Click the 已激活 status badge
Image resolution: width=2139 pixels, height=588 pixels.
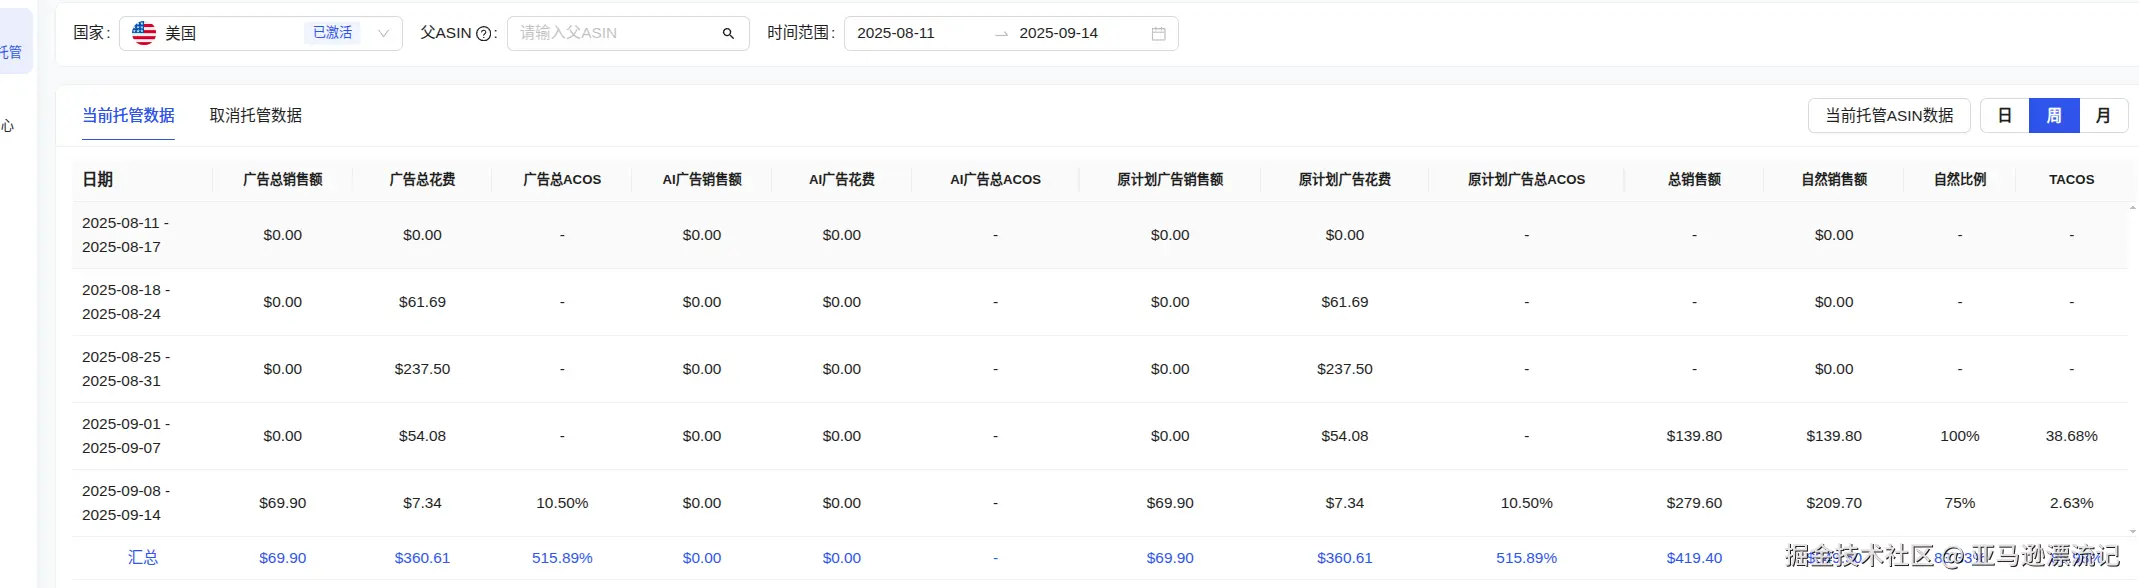pos(332,33)
